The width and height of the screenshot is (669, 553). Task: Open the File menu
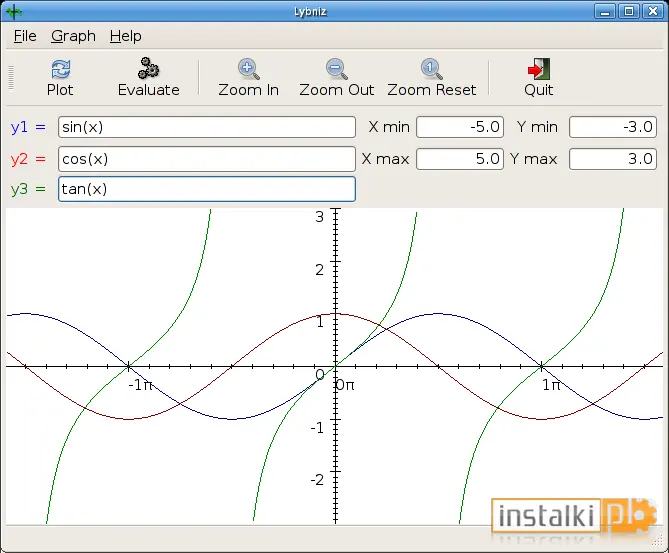pyautogui.click(x=25, y=36)
